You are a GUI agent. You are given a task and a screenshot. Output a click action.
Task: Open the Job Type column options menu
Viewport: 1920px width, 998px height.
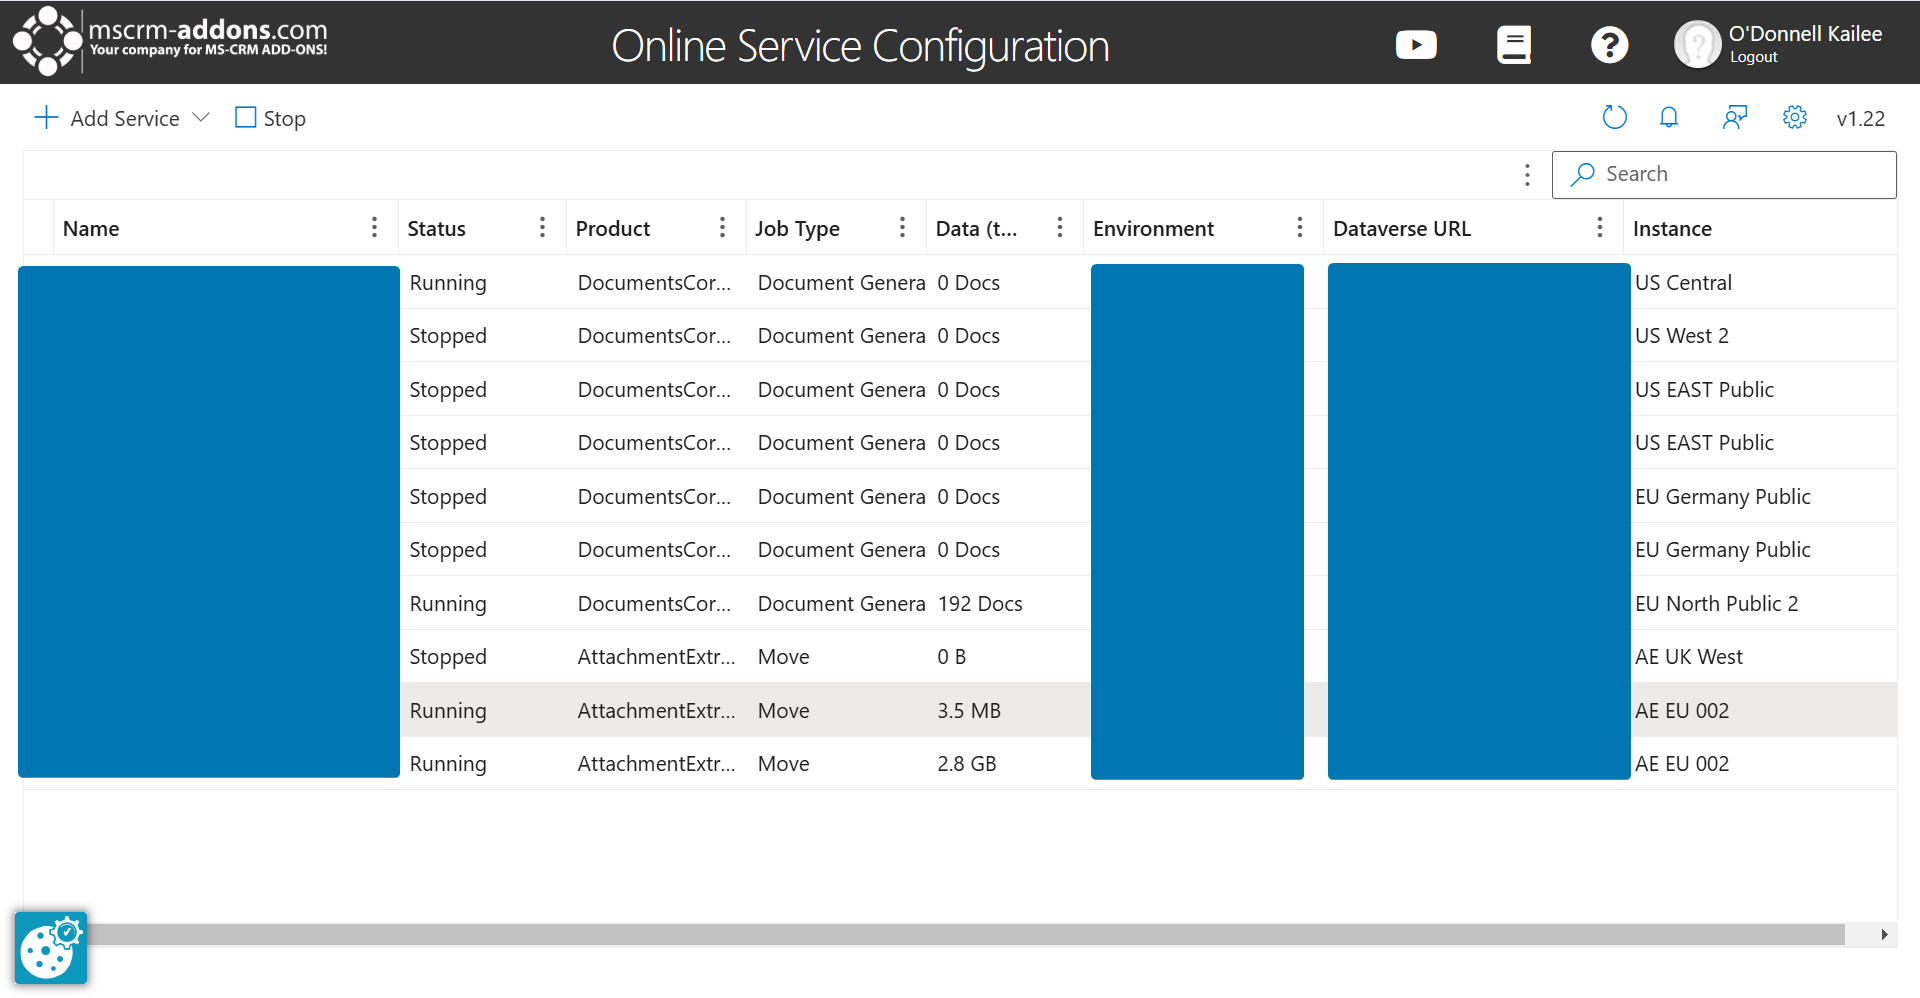[902, 228]
